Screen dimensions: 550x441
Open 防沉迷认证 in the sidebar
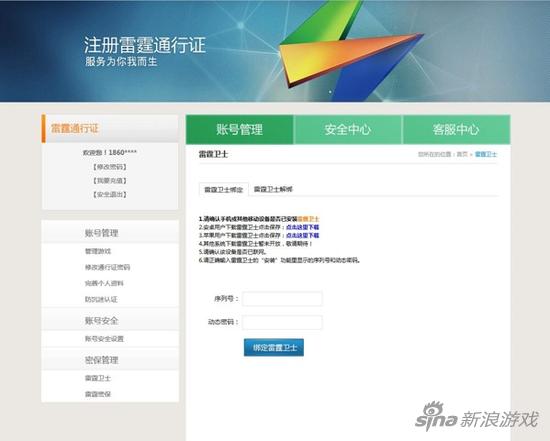(101, 299)
